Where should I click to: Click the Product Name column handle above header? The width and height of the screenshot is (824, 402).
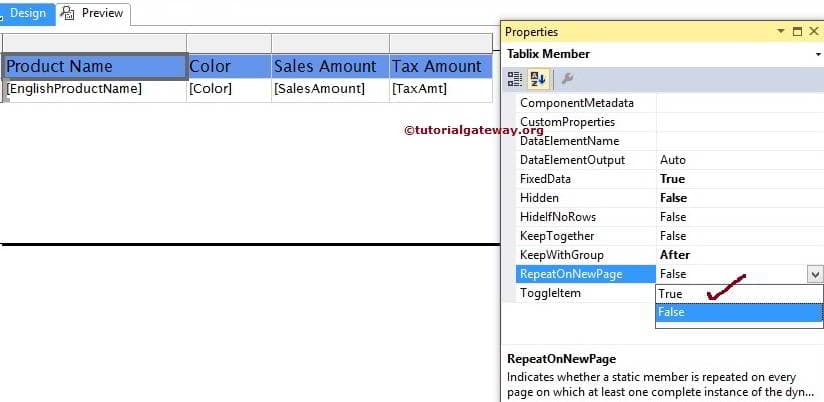(x=95, y=43)
